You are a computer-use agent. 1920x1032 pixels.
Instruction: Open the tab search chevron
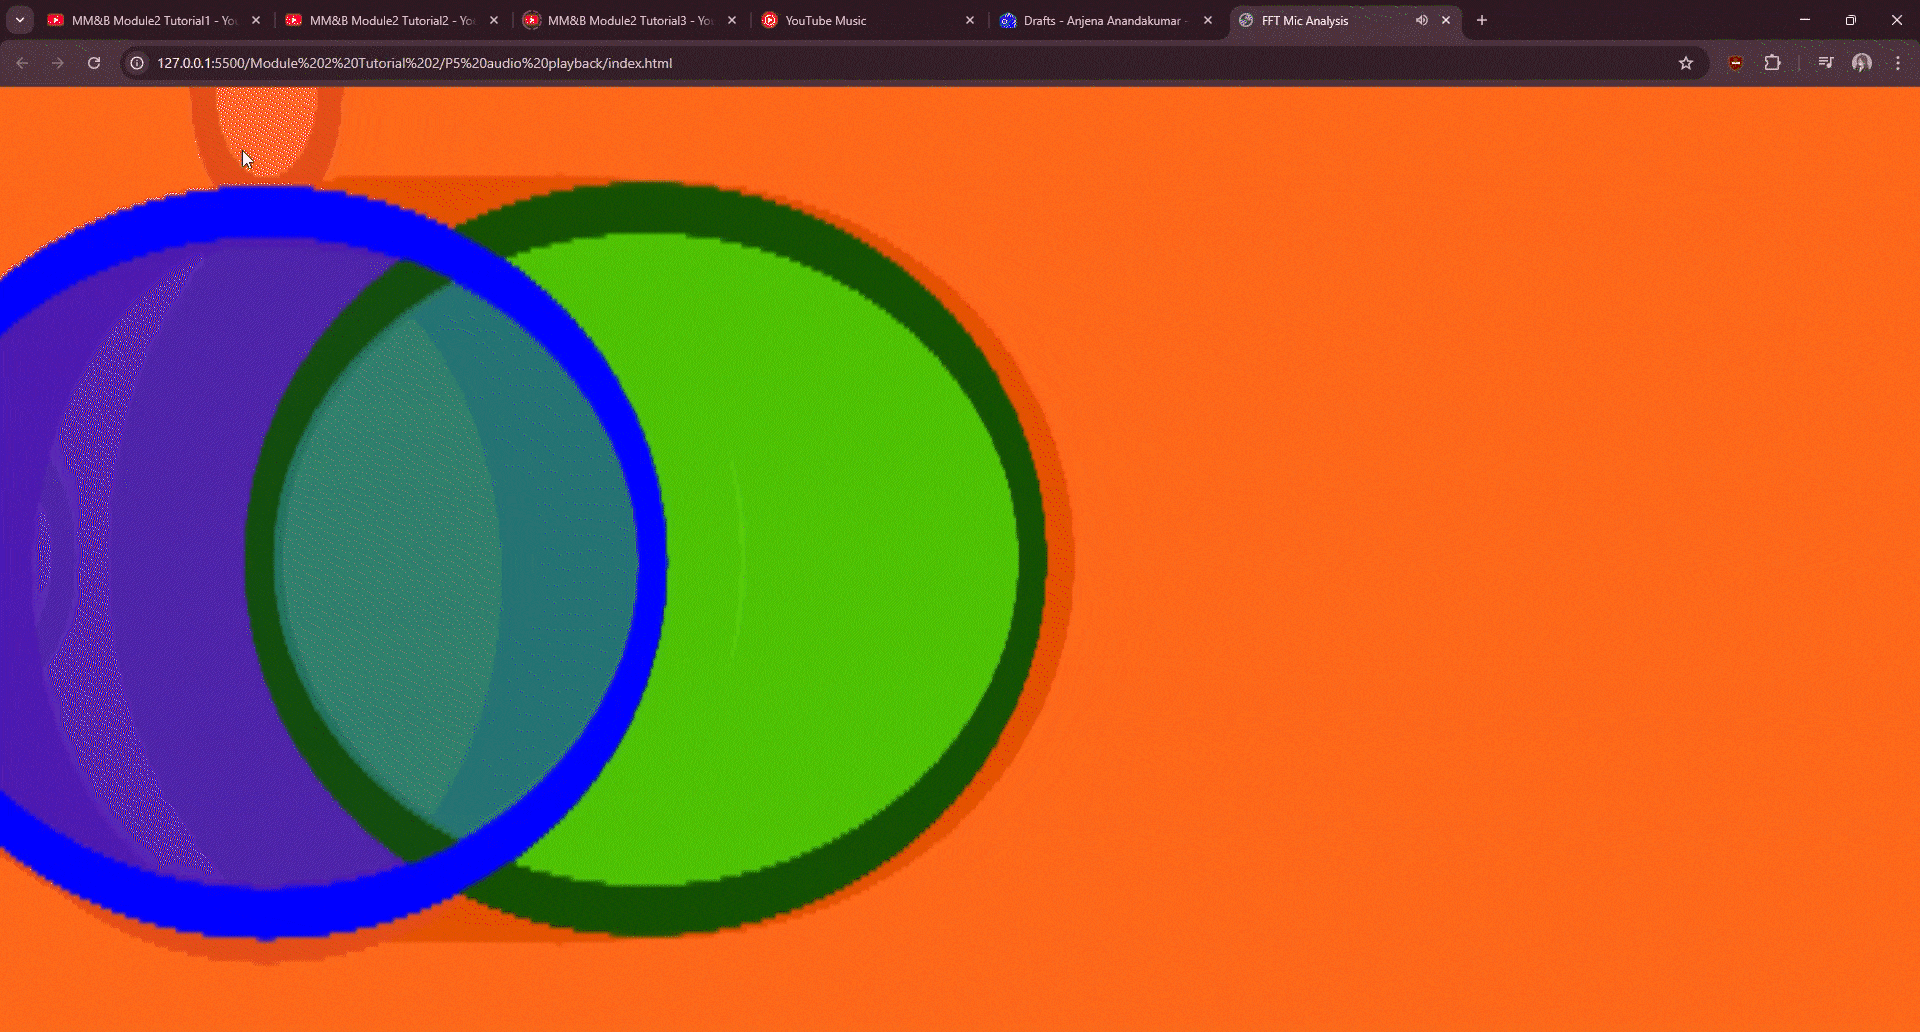click(x=19, y=20)
